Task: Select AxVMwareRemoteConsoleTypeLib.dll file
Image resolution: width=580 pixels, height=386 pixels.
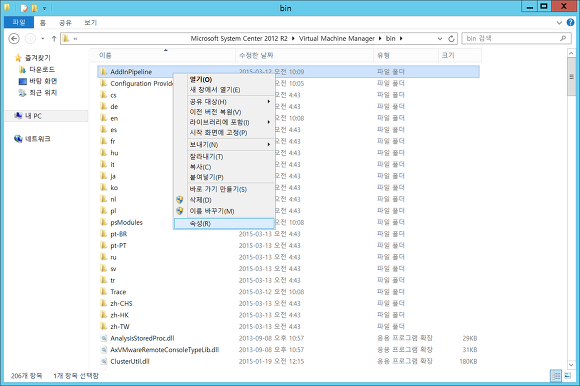Action: pos(165,350)
